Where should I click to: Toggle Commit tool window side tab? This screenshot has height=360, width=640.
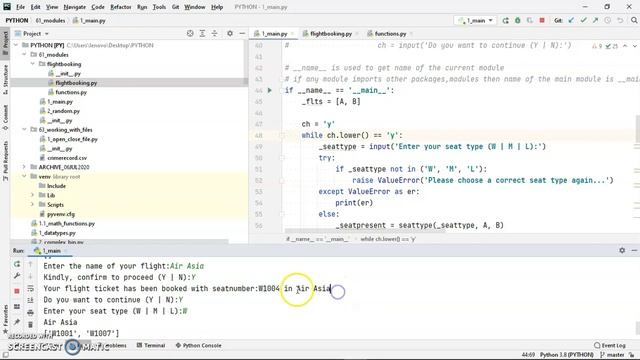tap(5, 118)
